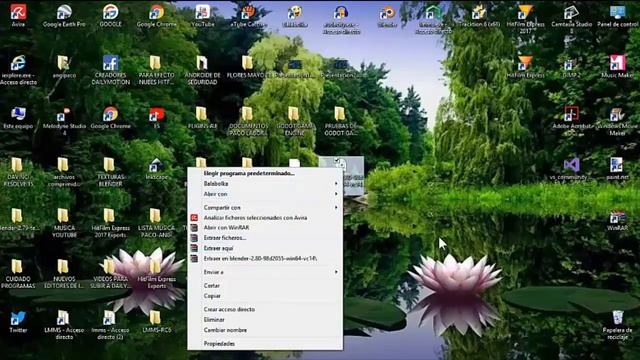Screen dimensions: 640x360
Task: Select the PLUGINS AE folder
Action: pos(202,118)
